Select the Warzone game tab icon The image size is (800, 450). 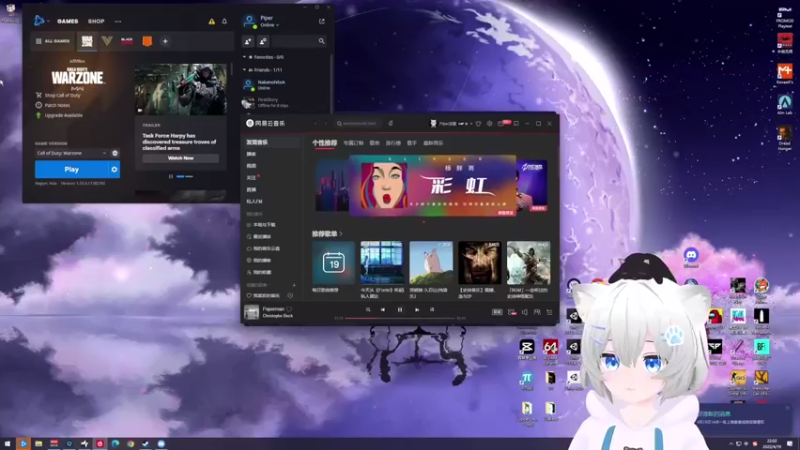(x=87, y=41)
